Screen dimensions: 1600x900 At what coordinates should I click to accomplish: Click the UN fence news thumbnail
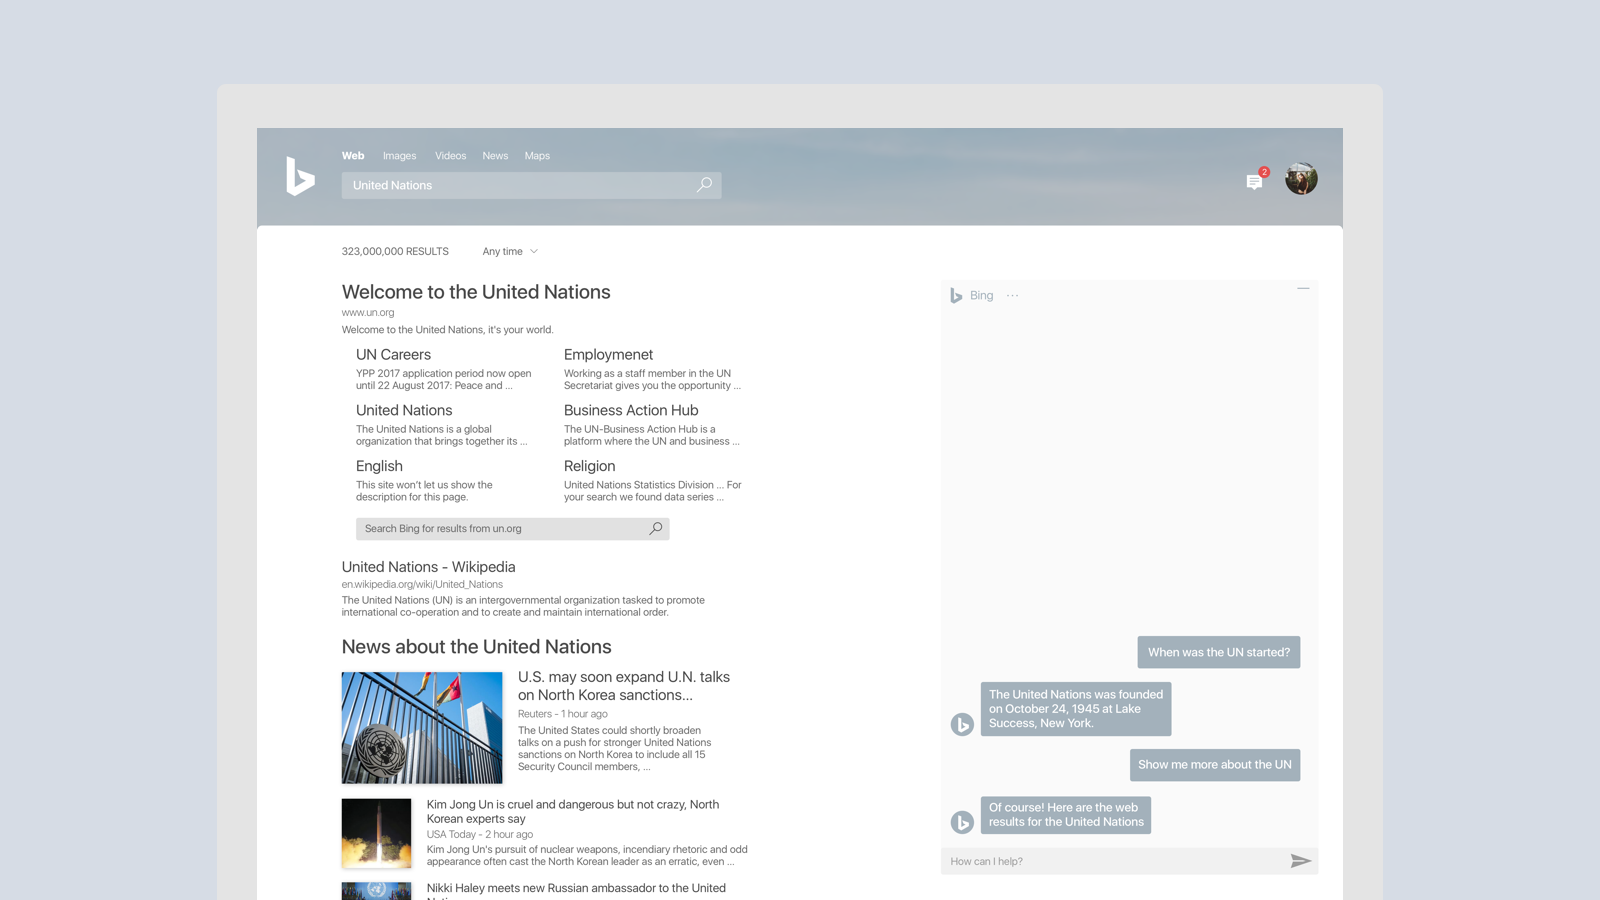click(422, 728)
